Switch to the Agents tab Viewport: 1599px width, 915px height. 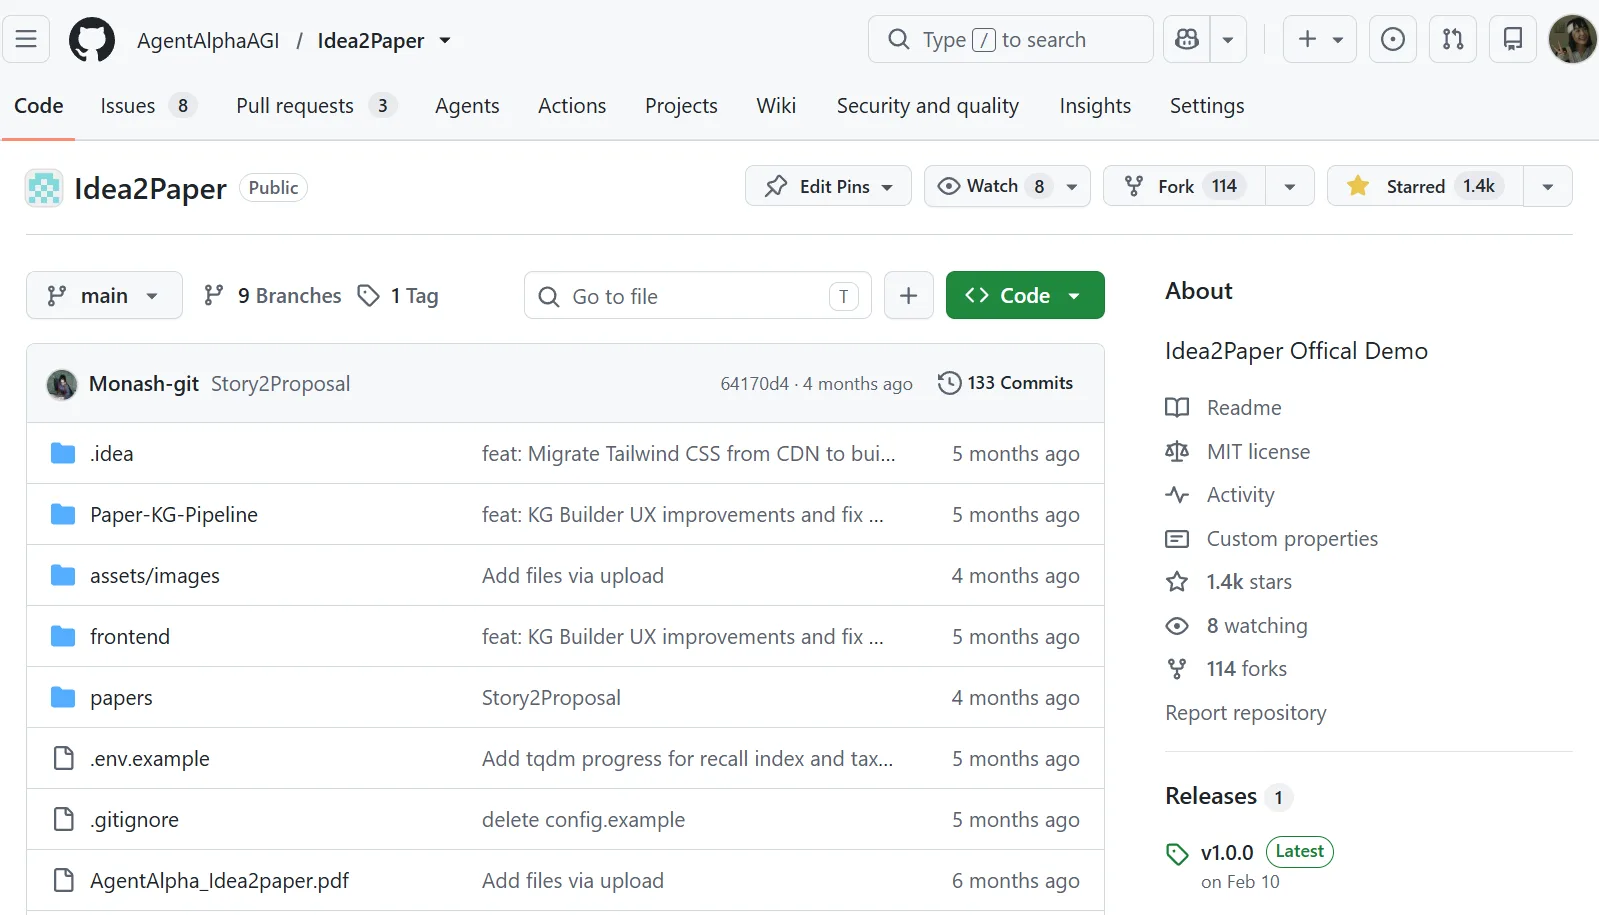(x=467, y=106)
